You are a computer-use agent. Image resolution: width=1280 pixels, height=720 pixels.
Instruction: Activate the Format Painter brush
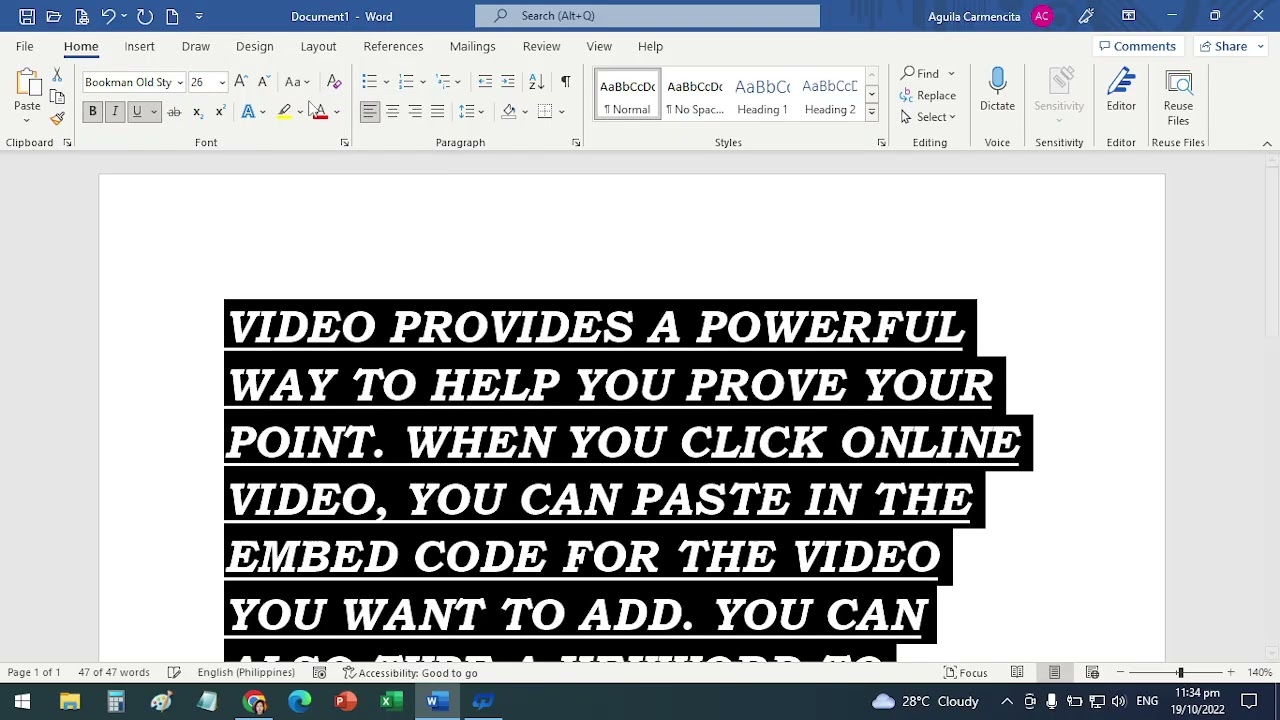point(57,118)
